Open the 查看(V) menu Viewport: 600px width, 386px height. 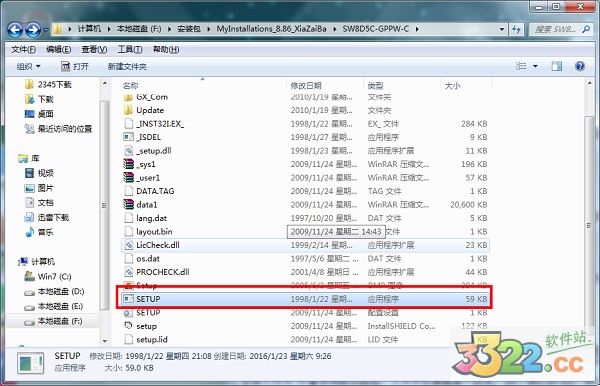pyautogui.click(x=94, y=49)
